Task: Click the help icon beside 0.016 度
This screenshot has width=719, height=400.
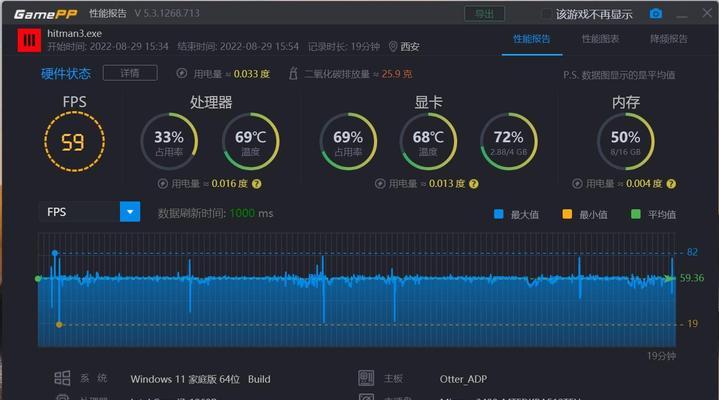Action: tap(257, 184)
